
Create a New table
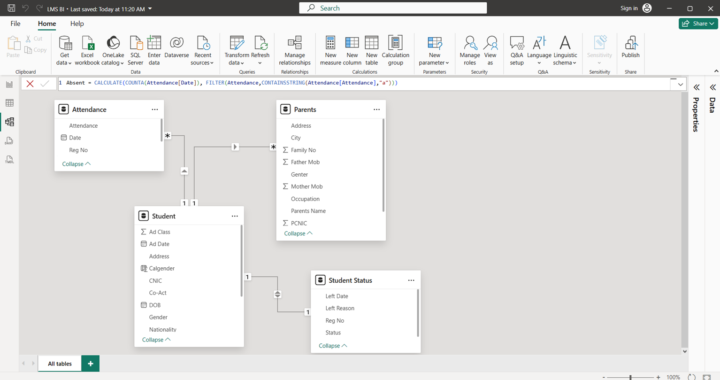pyautogui.click(x=371, y=50)
